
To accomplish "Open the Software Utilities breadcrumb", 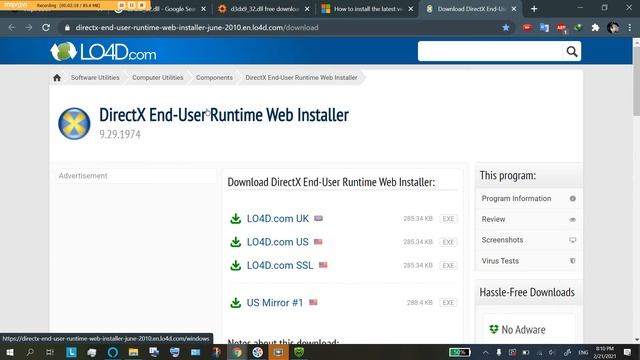I will (95, 78).
